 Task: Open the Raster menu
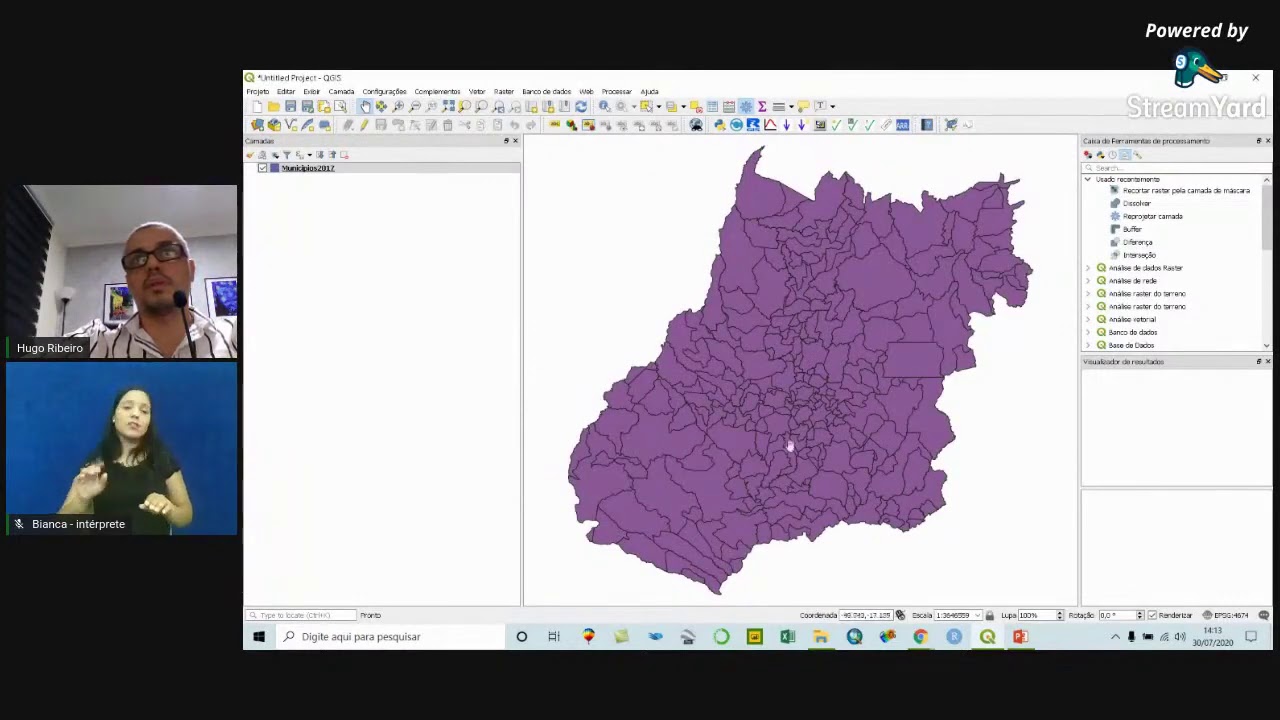[504, 92]
